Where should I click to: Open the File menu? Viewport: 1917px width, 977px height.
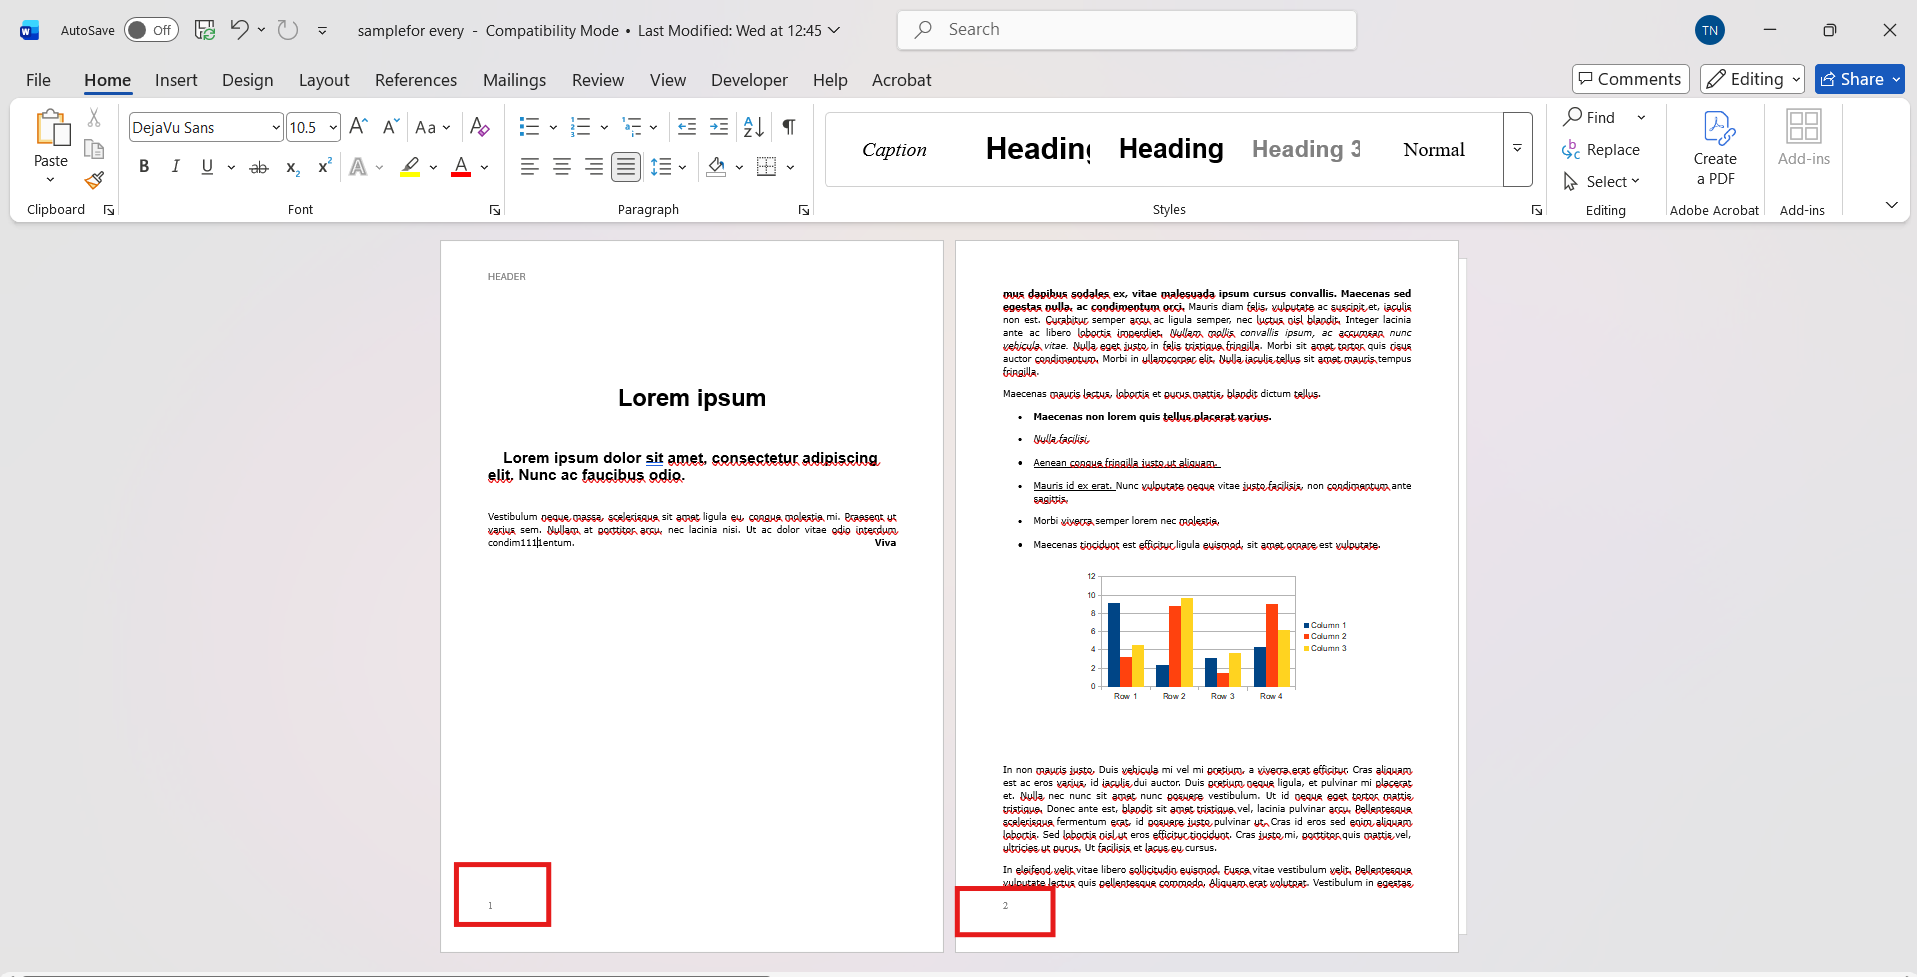tap(38, 80)
